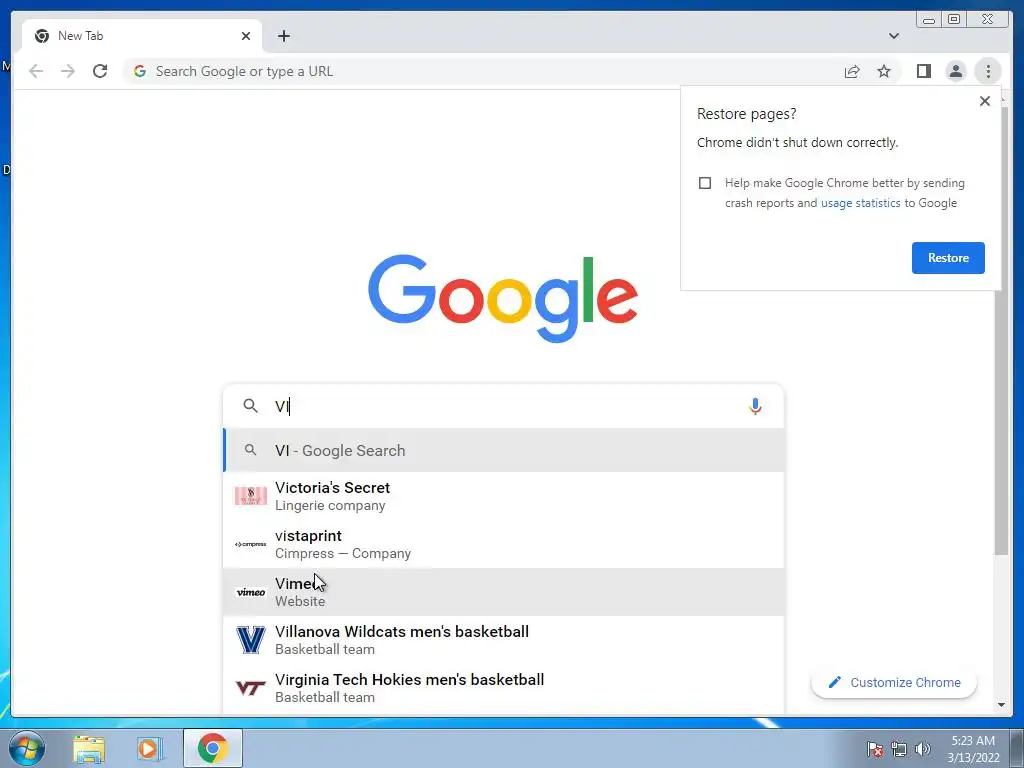
Task: Select Villanova Wildcats men's basketball suggestion
Action: [x=504, y=640]
